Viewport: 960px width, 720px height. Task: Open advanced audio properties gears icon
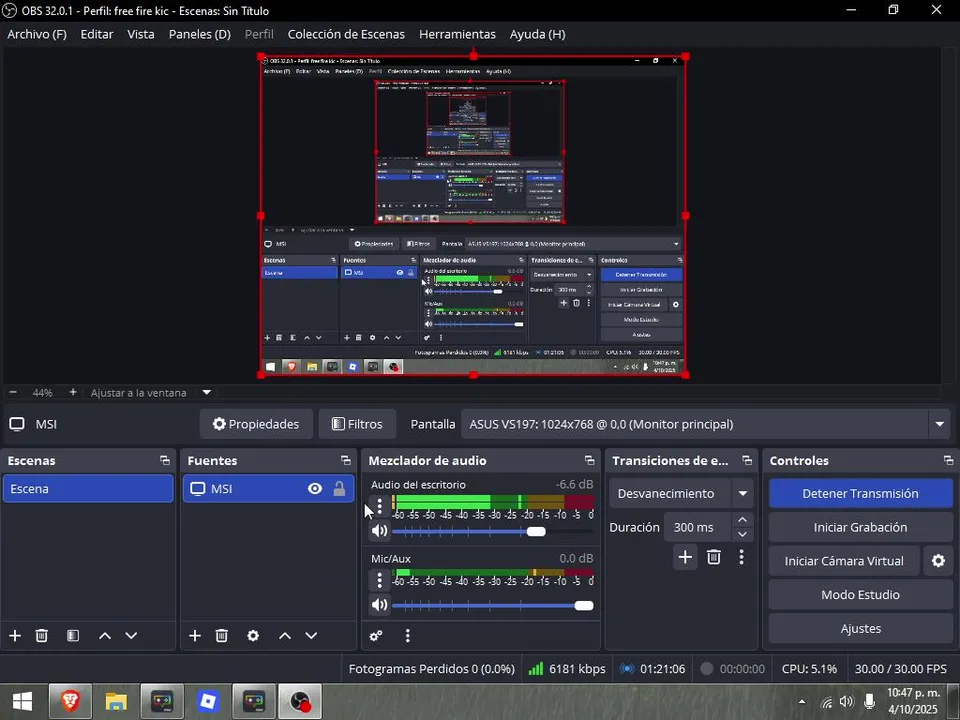click(x=376, y=636)
